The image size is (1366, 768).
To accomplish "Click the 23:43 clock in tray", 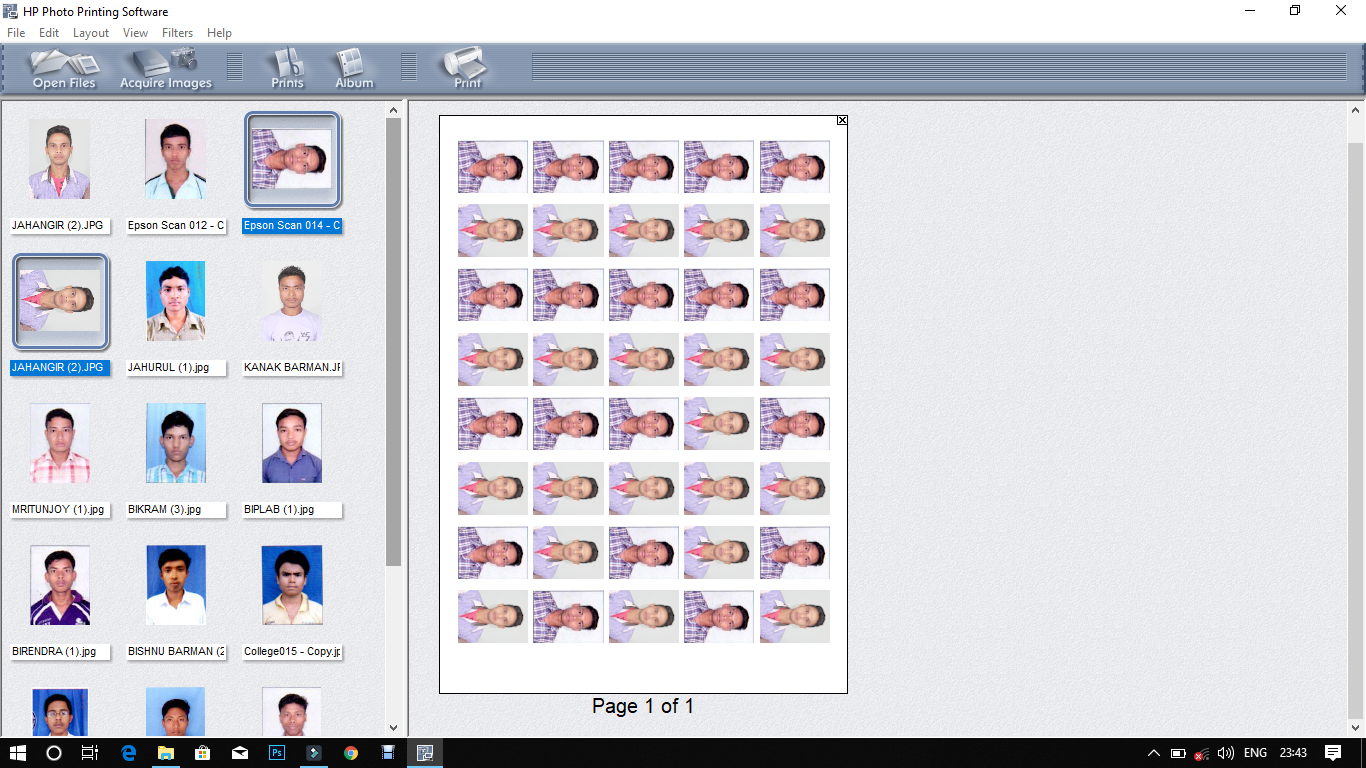I will click(x=1293, y=753).
